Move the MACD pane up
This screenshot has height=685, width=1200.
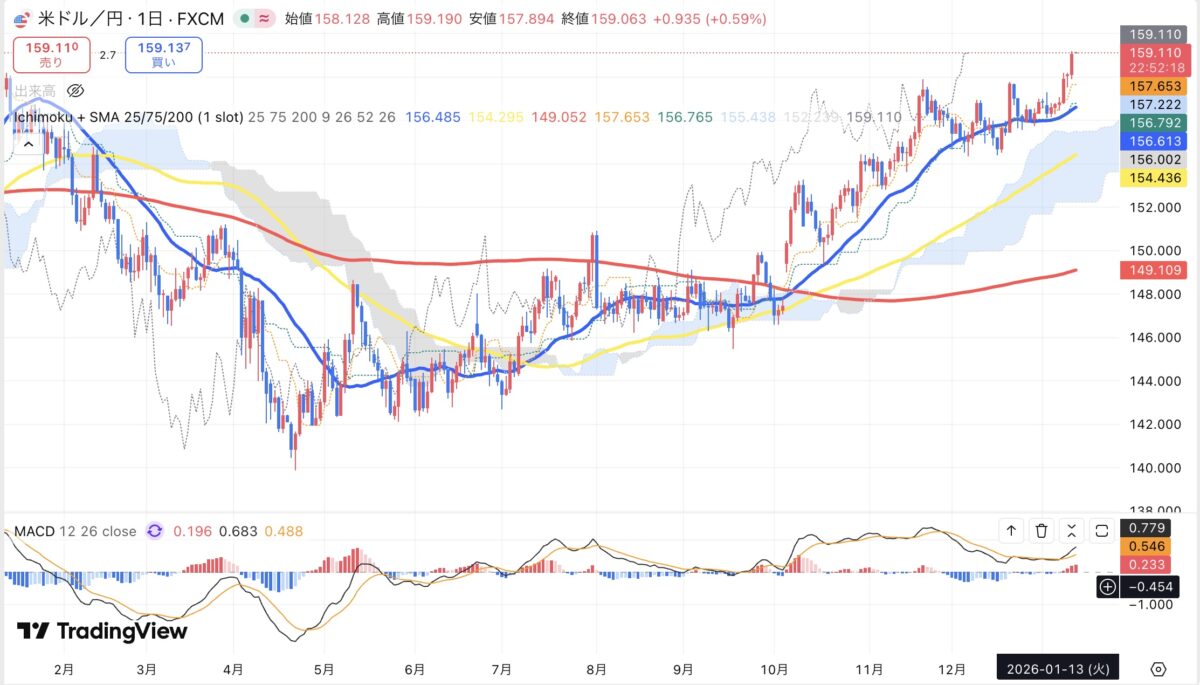point(1011,531)
